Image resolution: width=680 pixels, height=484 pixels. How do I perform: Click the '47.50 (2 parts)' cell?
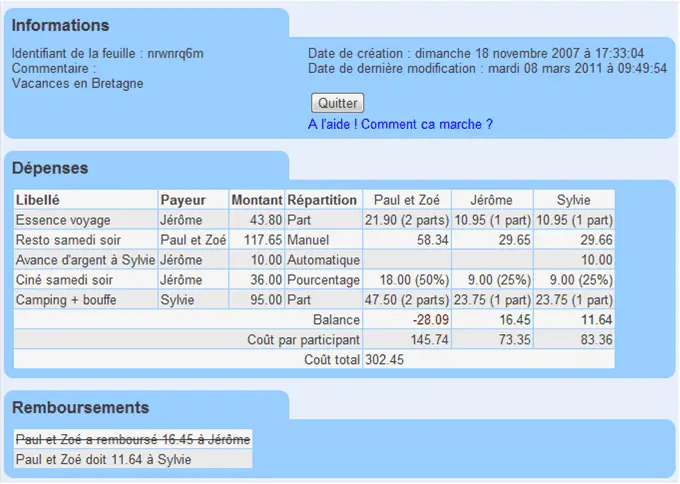click(x=407, y=300)
